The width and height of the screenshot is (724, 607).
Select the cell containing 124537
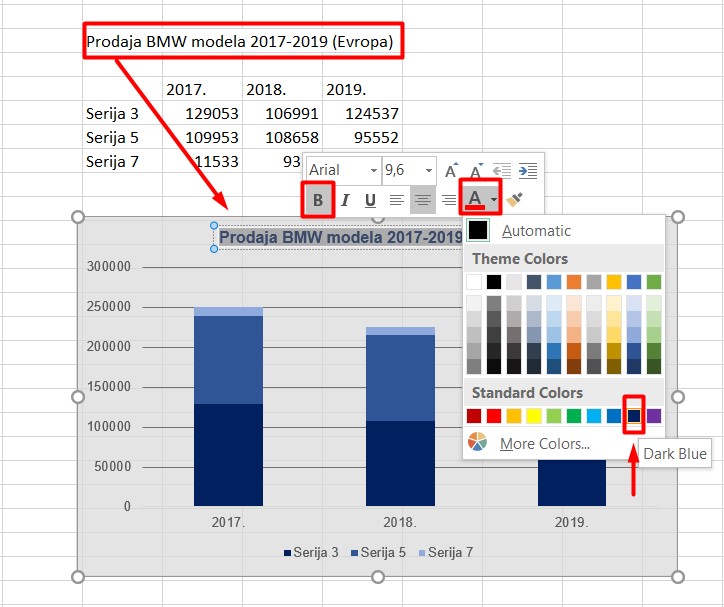(362, 113)
